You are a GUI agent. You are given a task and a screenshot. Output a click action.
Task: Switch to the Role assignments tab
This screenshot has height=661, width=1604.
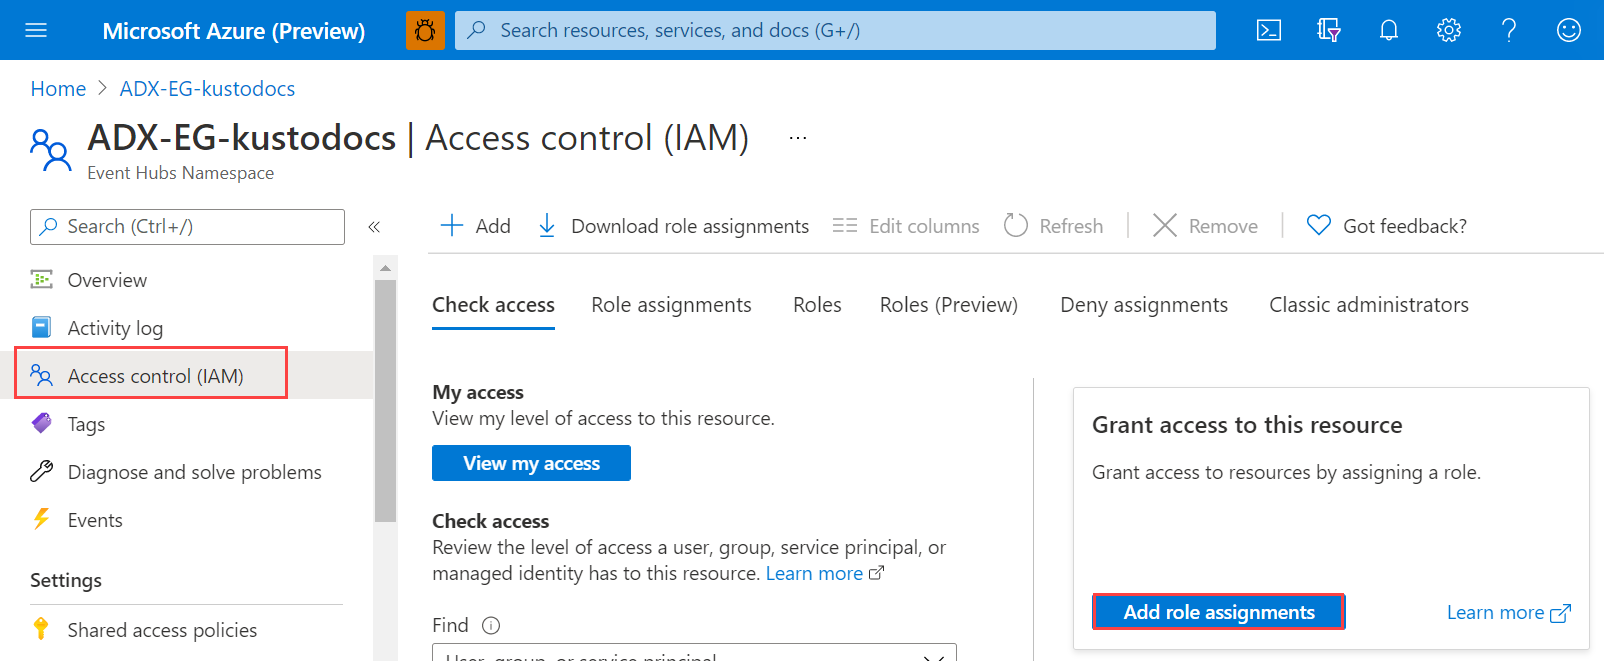[x=671, y=305]
